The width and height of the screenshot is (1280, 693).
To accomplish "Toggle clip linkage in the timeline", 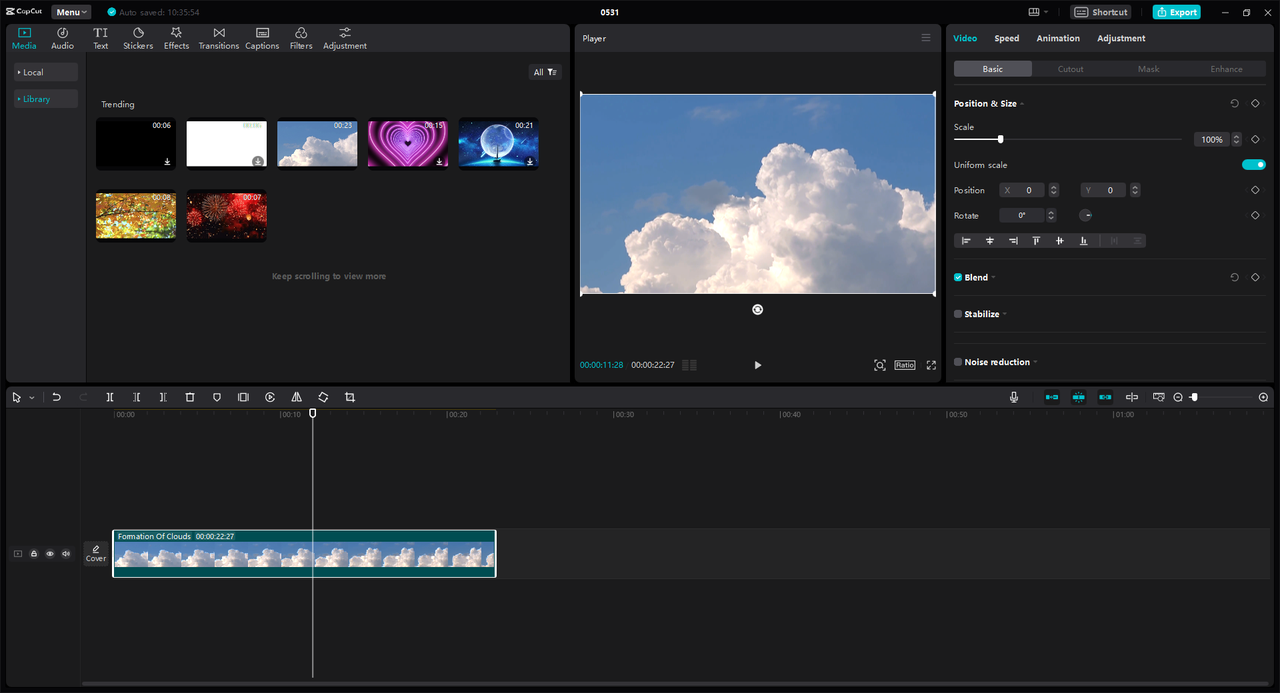I will [x=1105, y=397].
